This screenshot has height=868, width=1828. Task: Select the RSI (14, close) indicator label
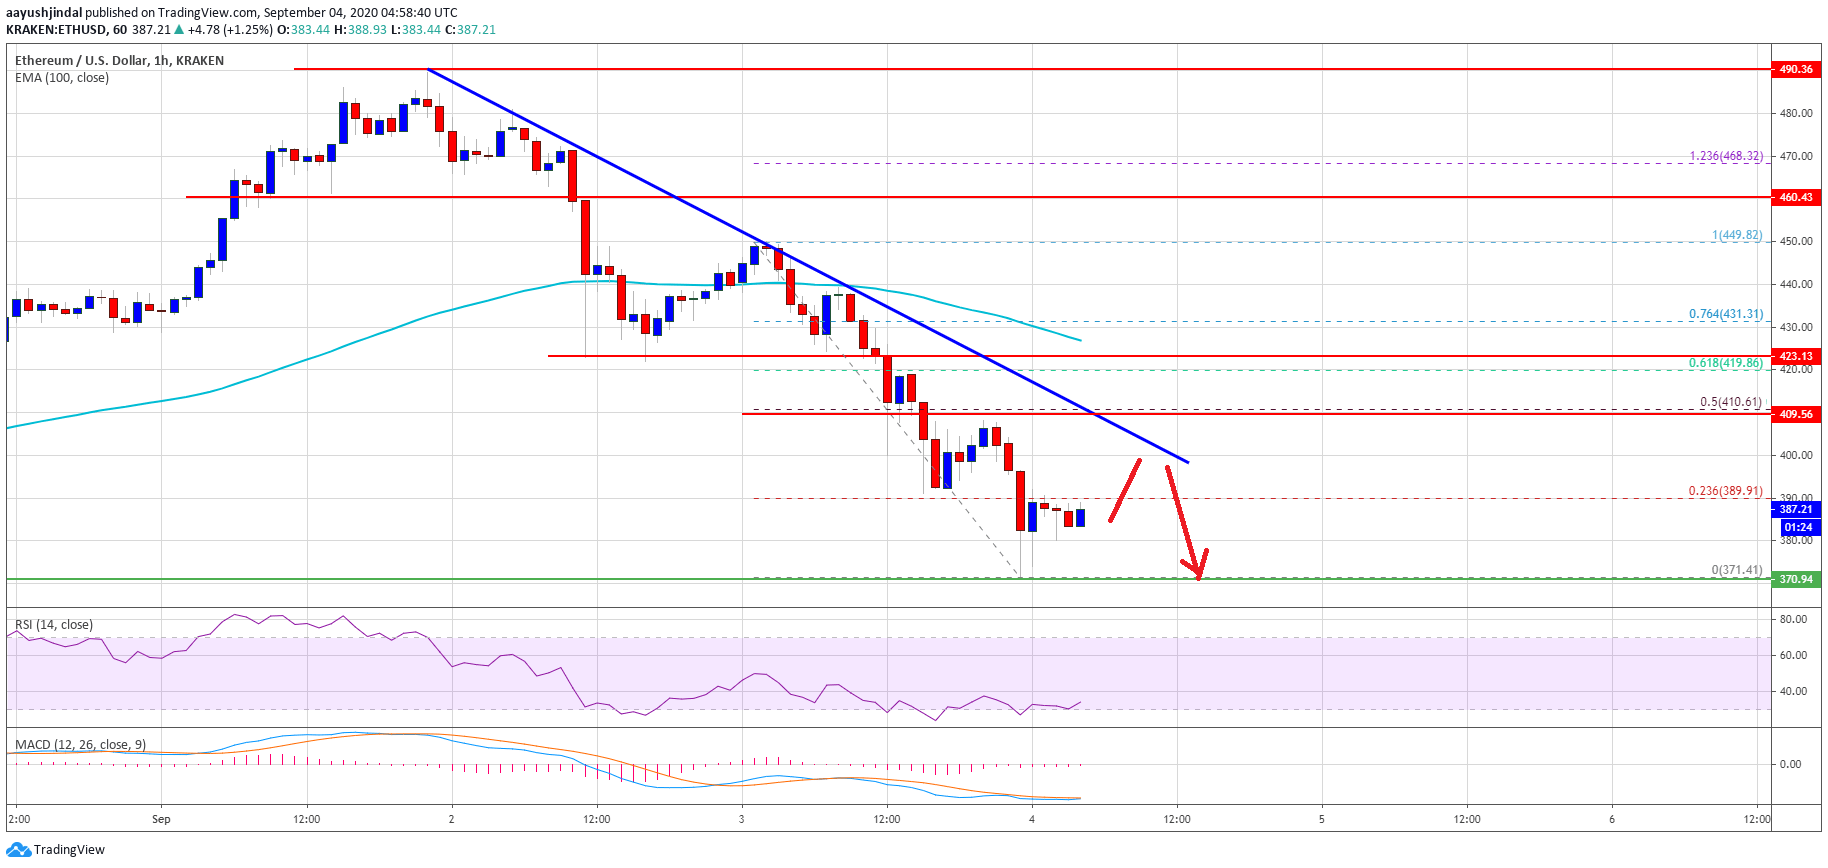(x=54, y=625)
